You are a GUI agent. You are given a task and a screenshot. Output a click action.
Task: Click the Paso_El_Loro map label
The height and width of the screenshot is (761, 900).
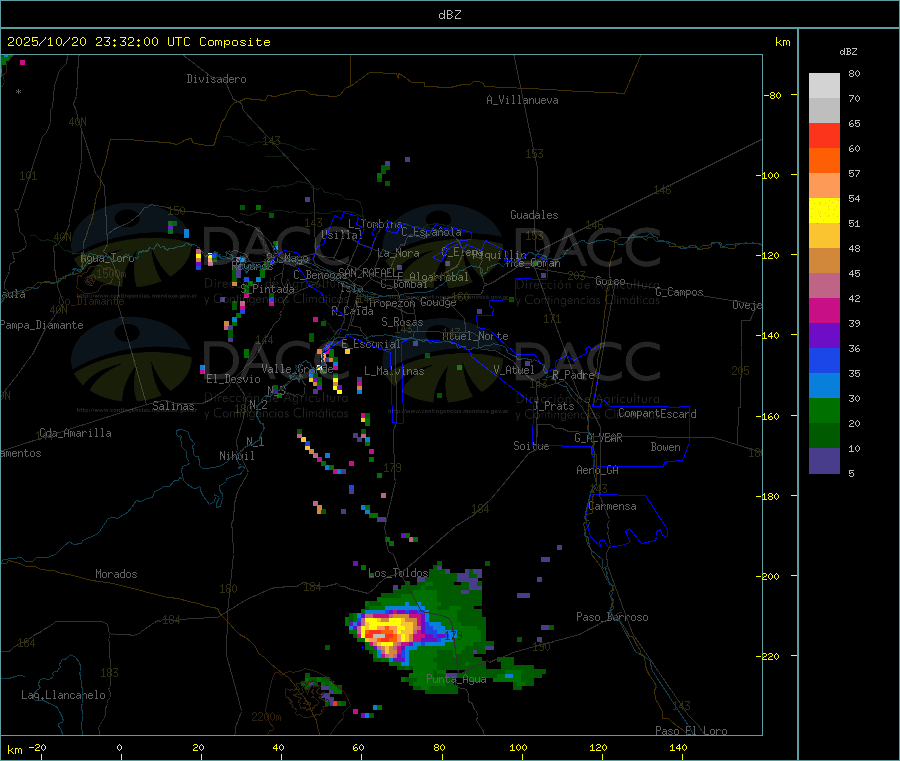(691, 731)
